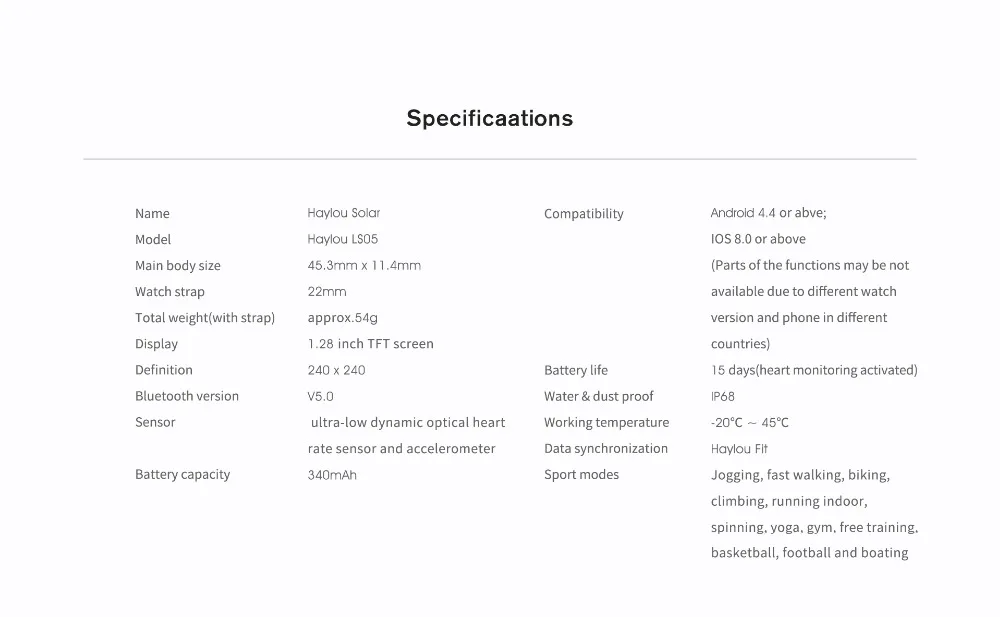Click the 1.28 inch TFT screen text
The image size is (1000, 617).
point(370,343)
